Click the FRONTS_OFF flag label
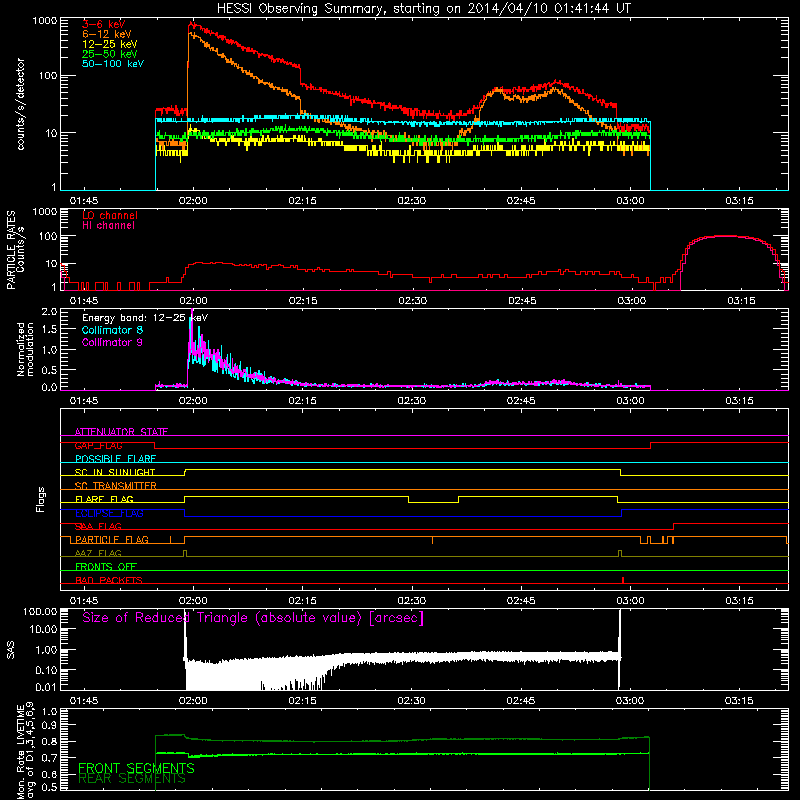 coord(106,567)
